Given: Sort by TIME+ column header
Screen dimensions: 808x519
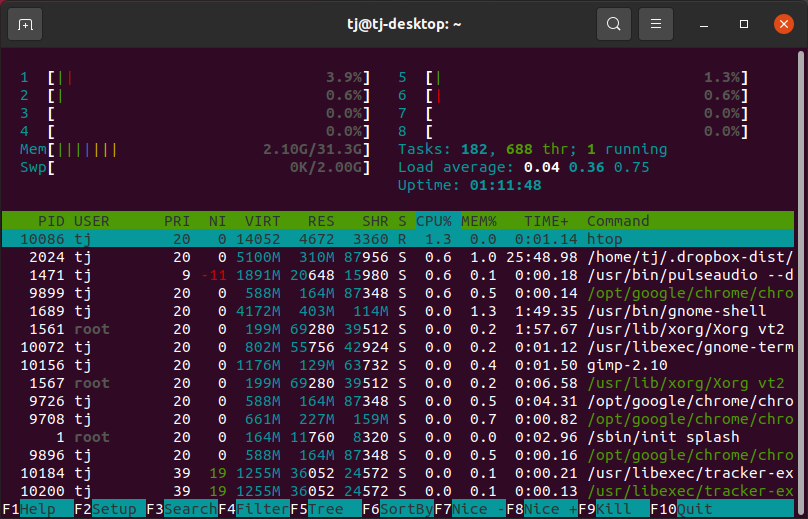Looking at the screenshot, I should point(546,221).
